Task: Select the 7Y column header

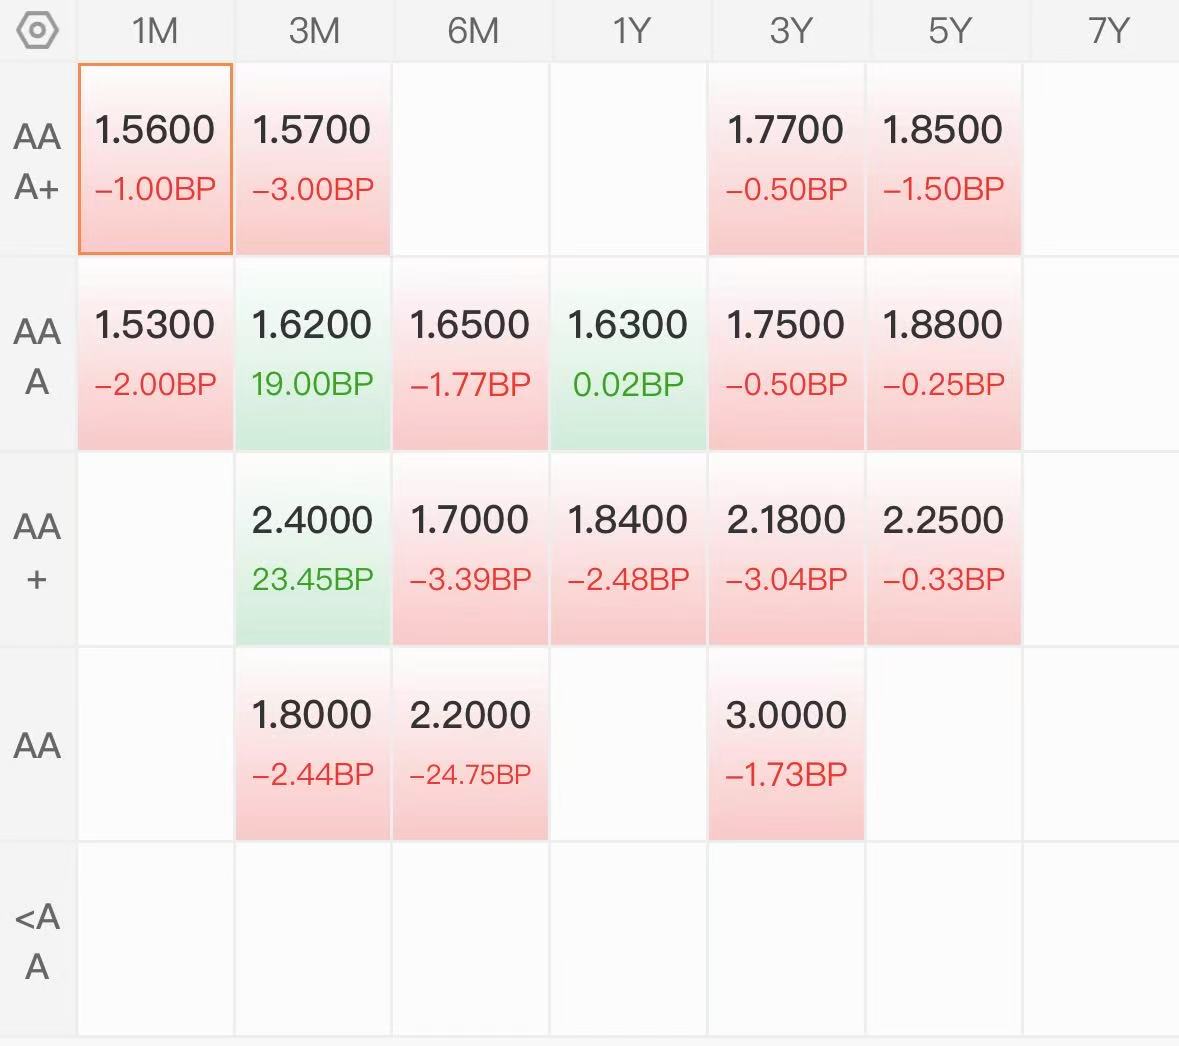Action: point(1107,31)
